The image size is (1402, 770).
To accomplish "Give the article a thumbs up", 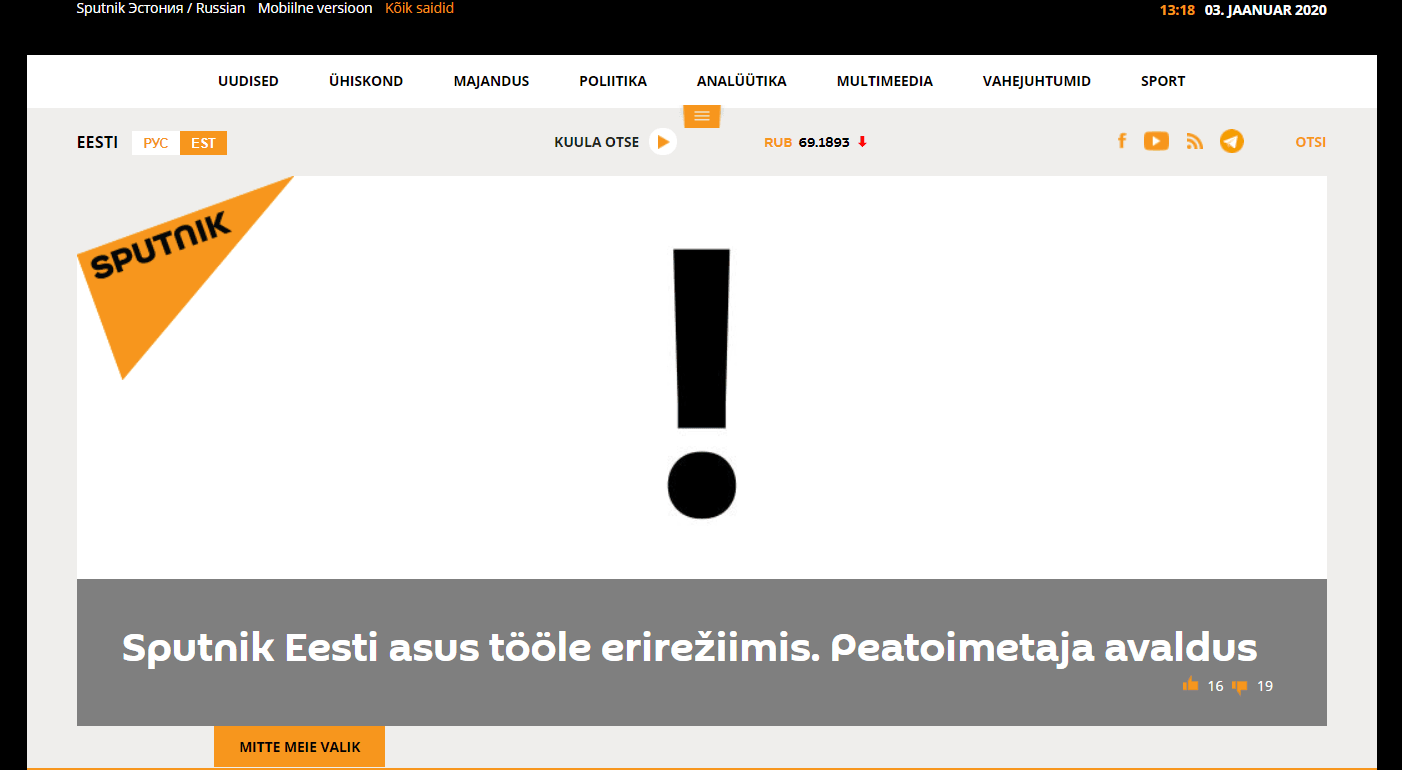I will (1190, 685).
